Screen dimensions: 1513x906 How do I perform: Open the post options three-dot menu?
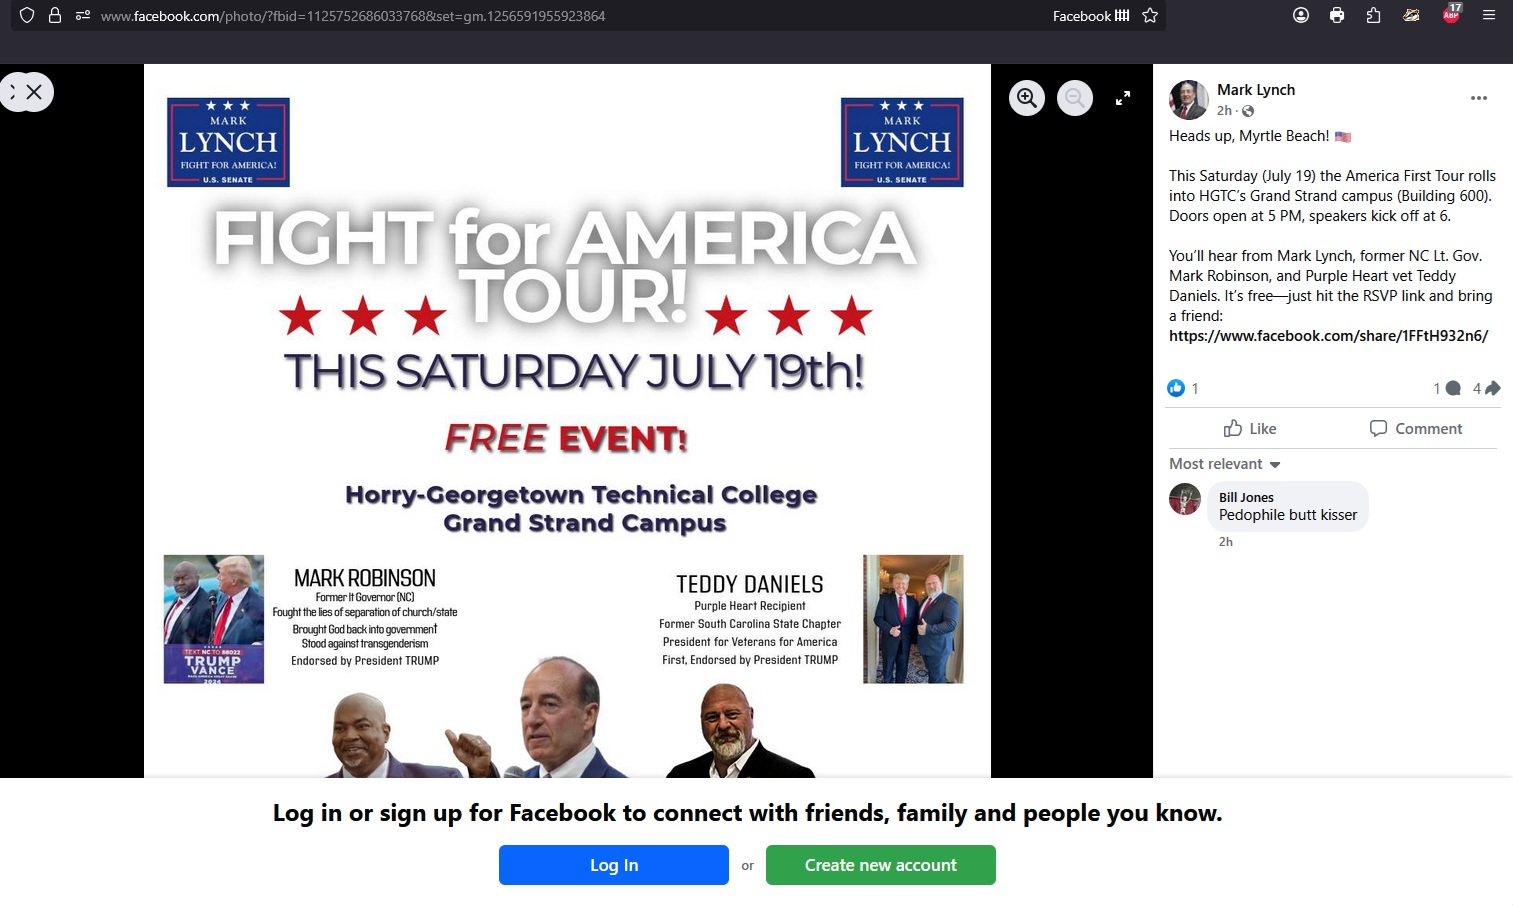pyautogui.click(x=1479, y=98)
